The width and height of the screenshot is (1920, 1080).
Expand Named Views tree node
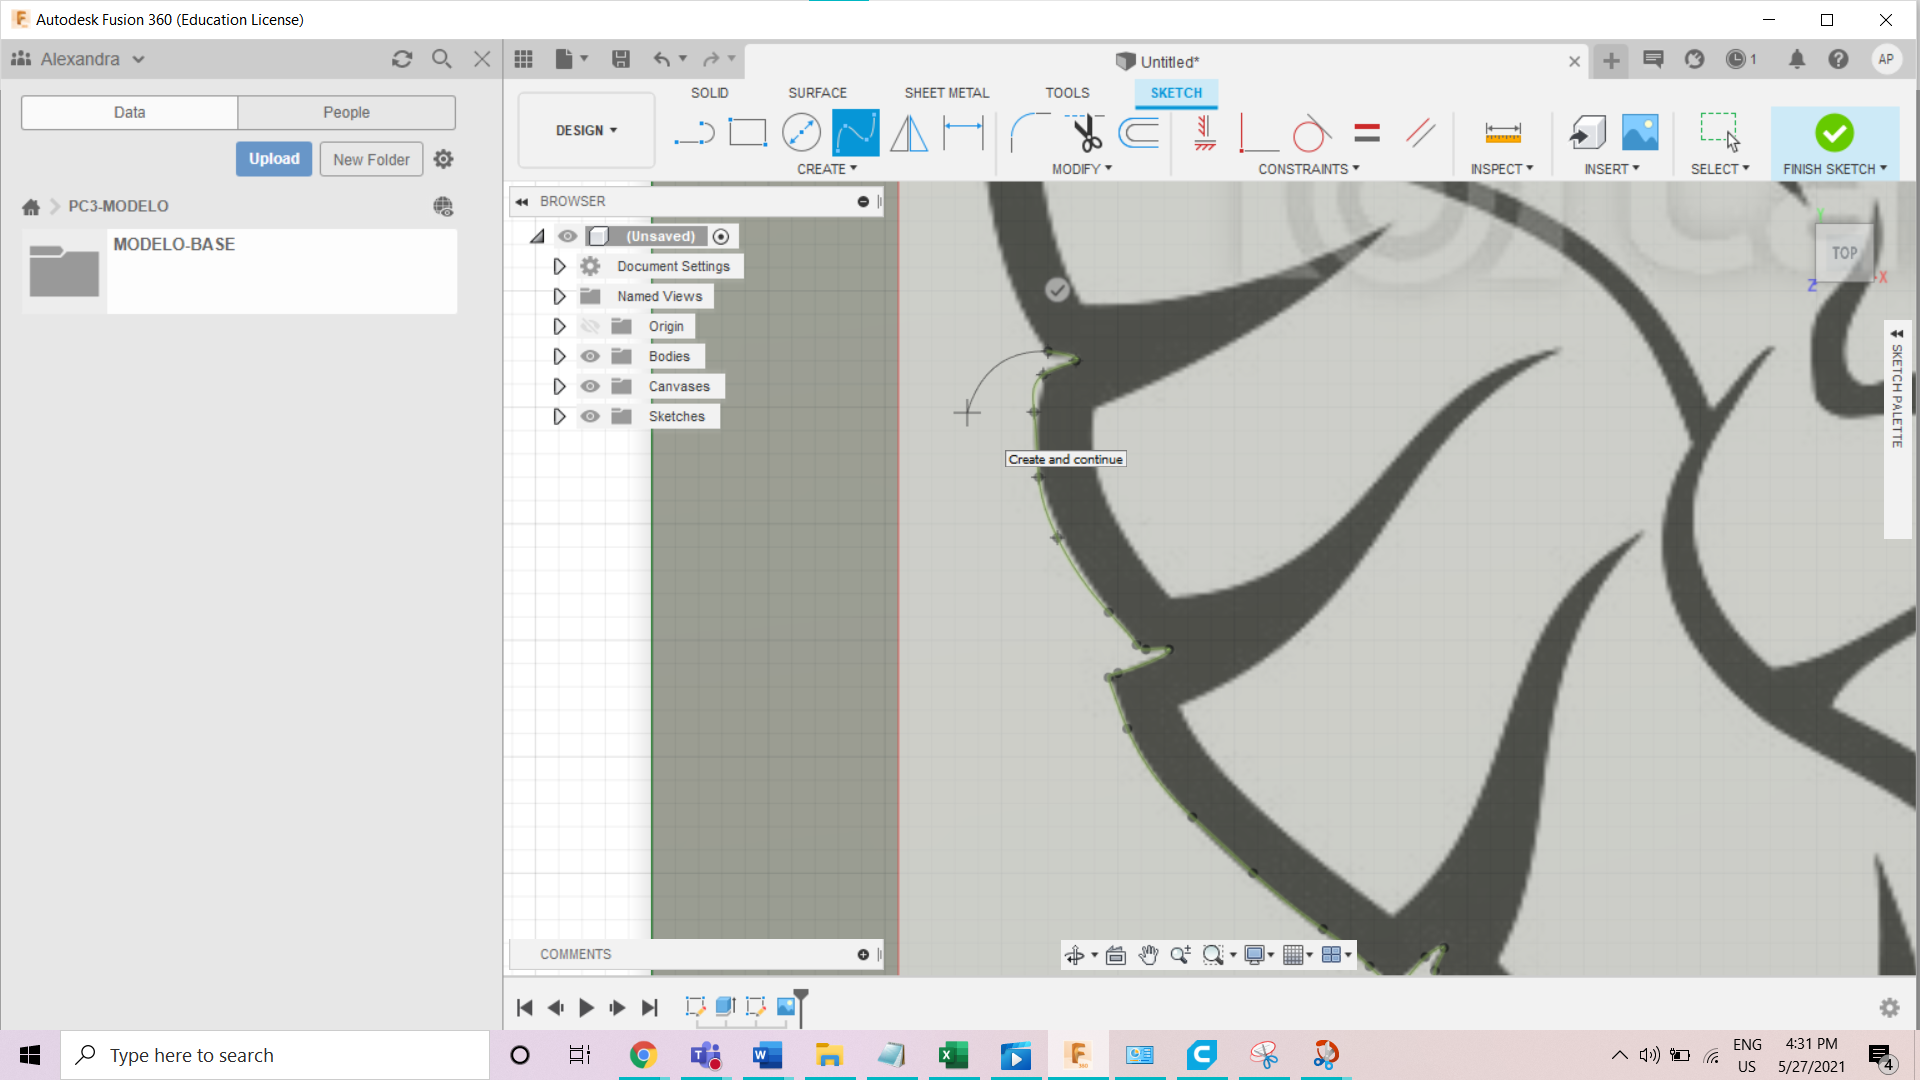point(559,296)
